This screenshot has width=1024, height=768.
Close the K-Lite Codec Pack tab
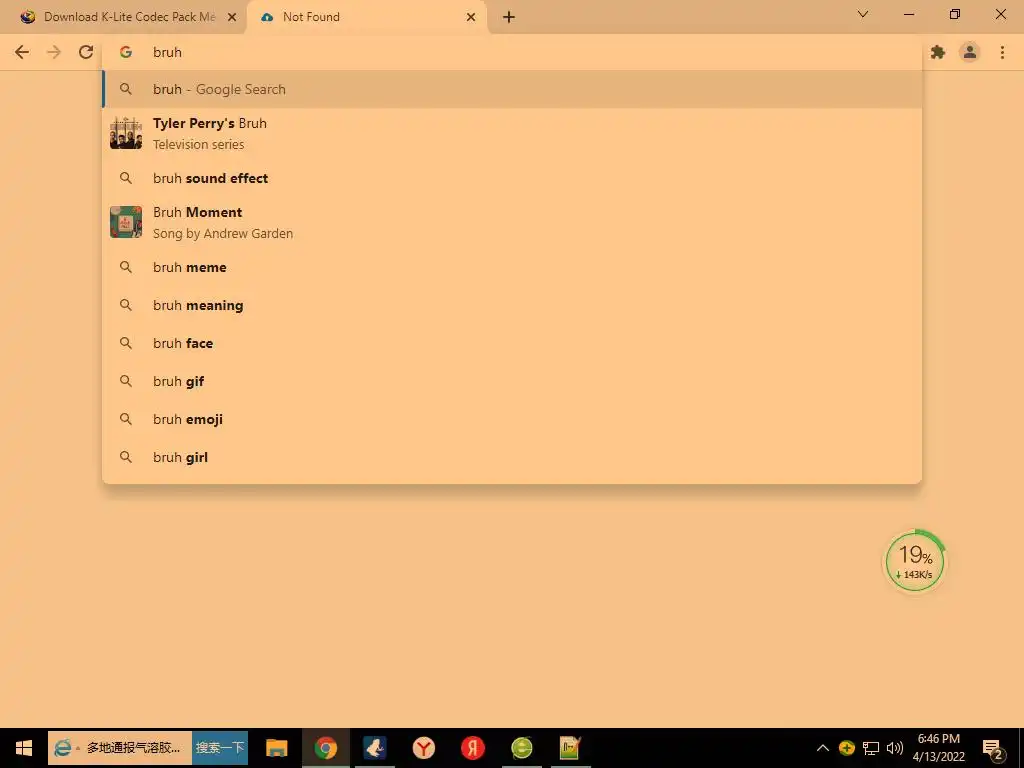(232, 18)
